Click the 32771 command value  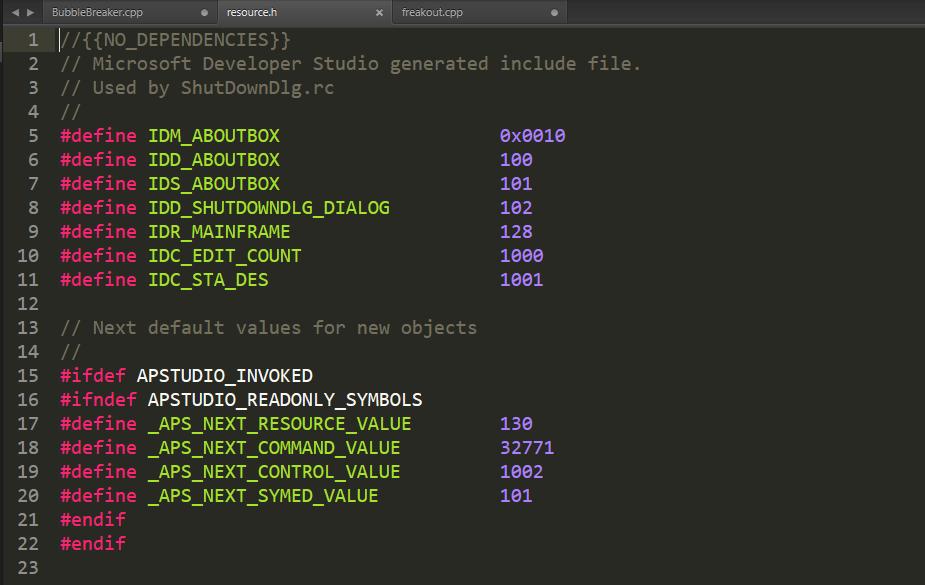coord(527,448)
